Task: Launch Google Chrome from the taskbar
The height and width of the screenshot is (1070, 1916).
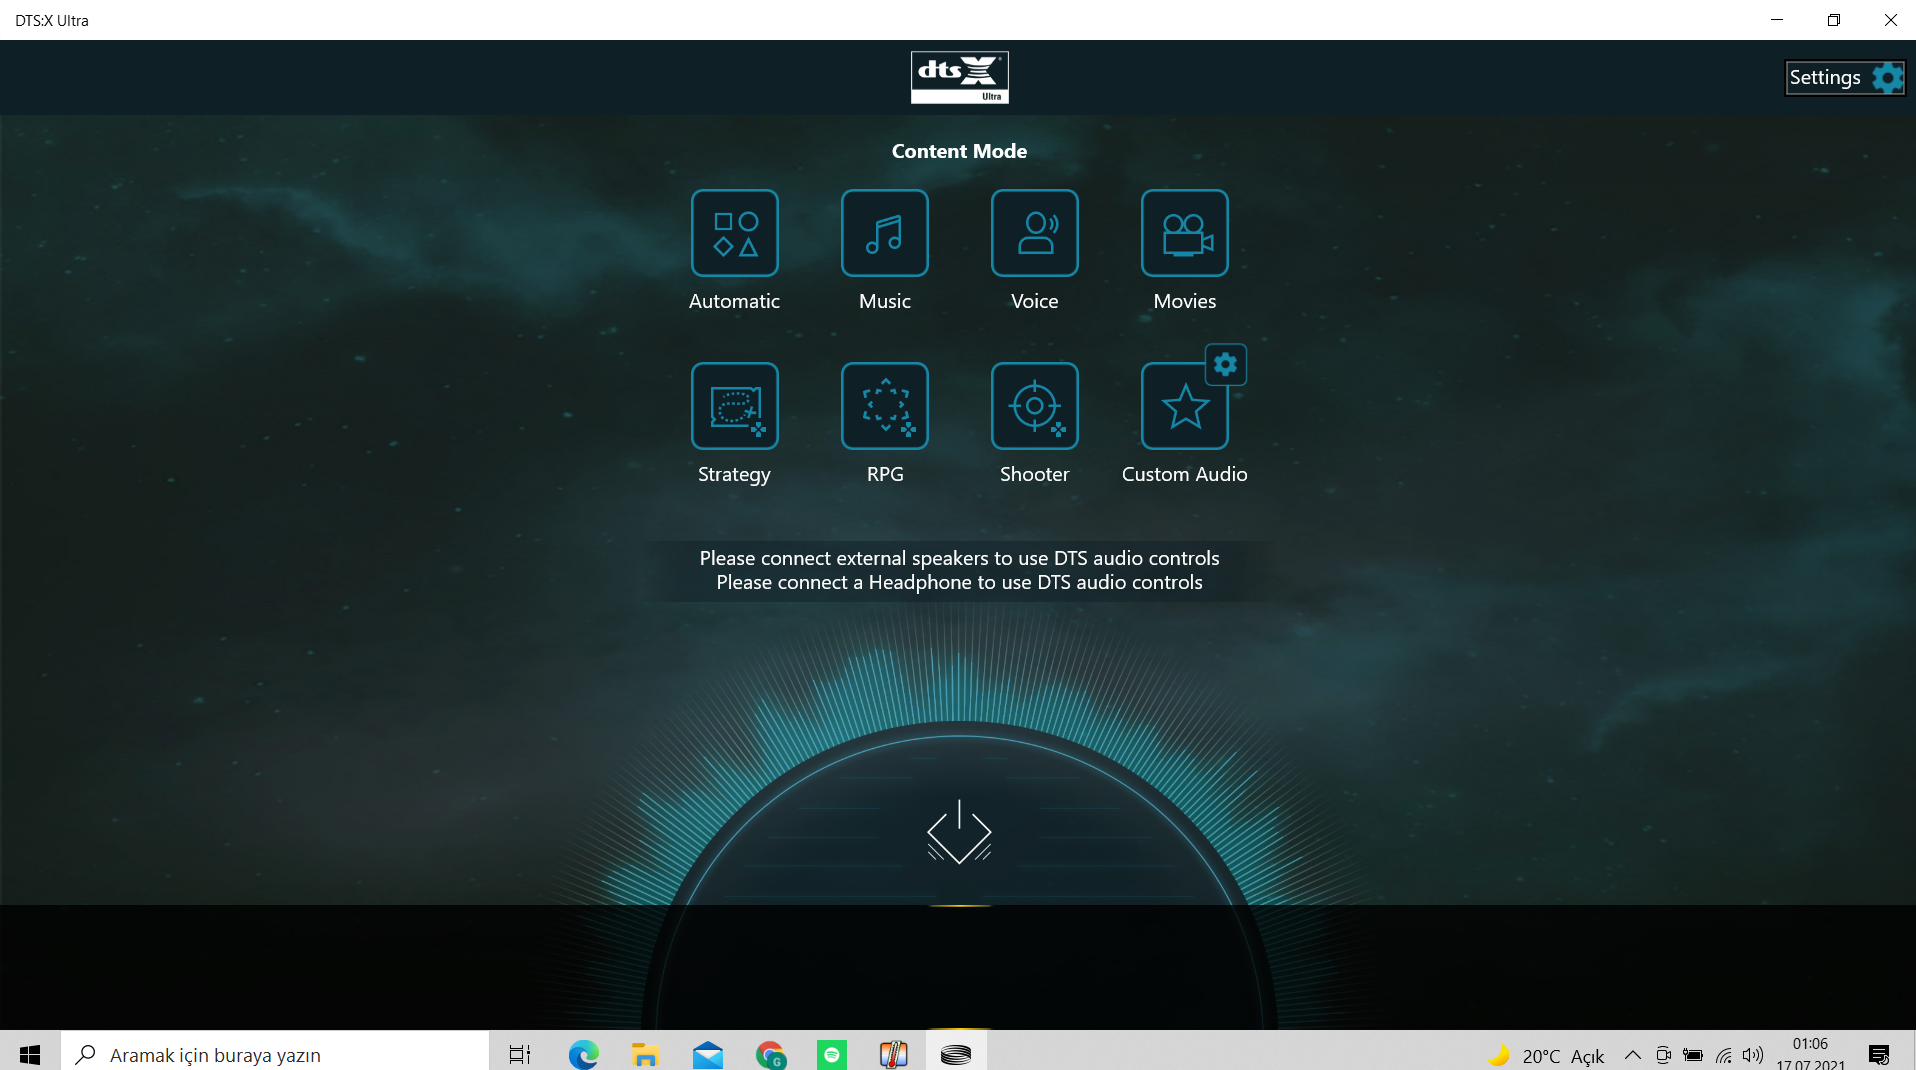Action: tap(770, 1054)
